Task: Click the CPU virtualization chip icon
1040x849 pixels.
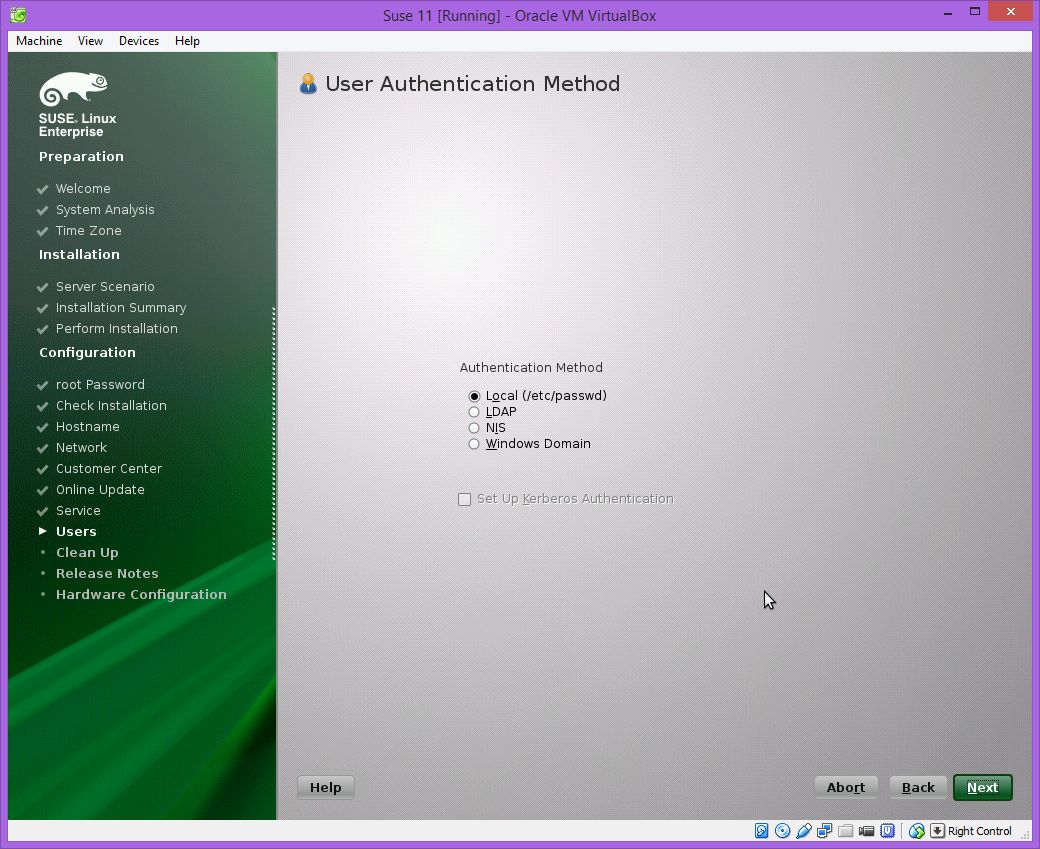Action: coord(887,830)
